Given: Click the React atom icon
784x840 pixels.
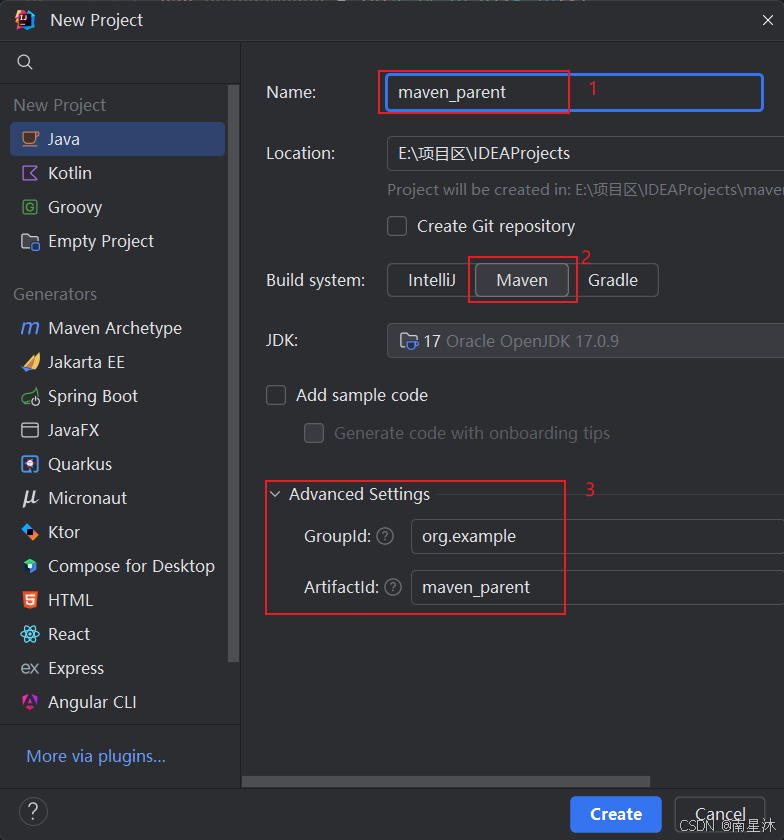Looking at the screenshot, I should click(x=30, y=634).
